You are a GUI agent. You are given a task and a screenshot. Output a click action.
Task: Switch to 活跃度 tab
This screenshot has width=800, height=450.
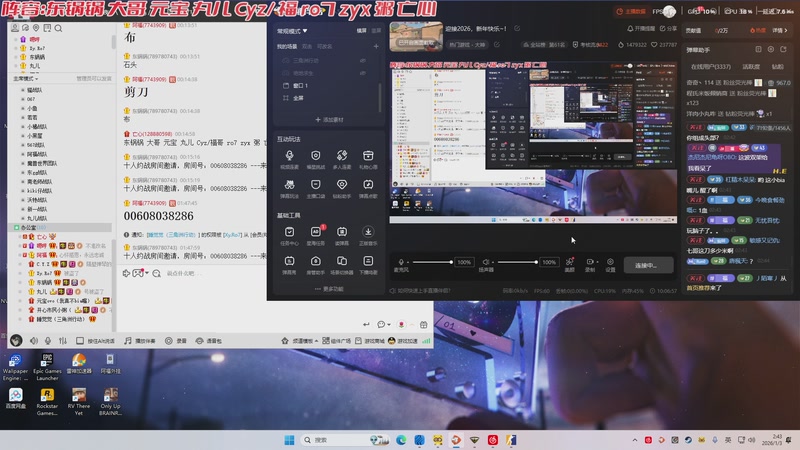[x=751, y=67]
